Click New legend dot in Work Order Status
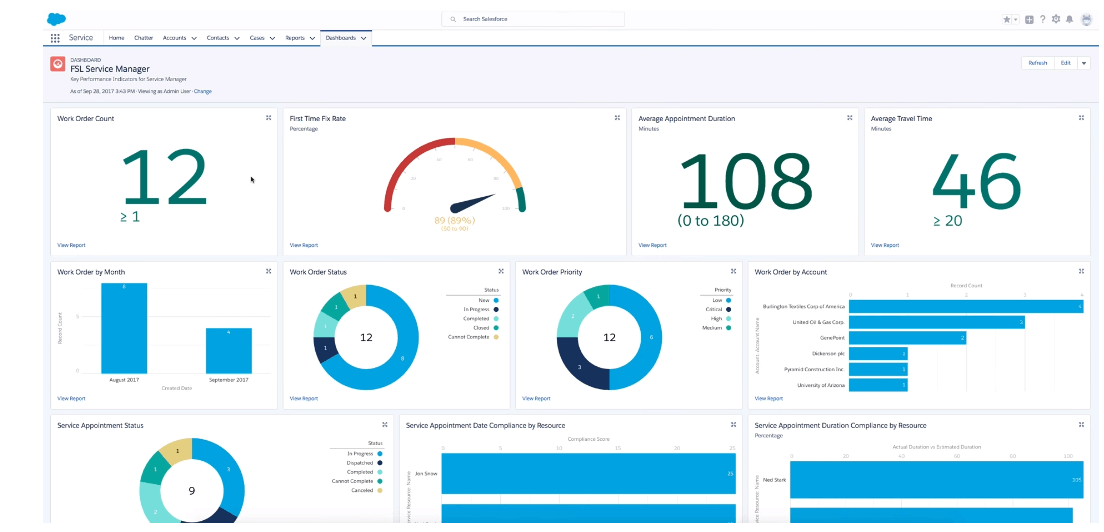This screenshot has width=1104, height=532. click(x=496, y=300)
